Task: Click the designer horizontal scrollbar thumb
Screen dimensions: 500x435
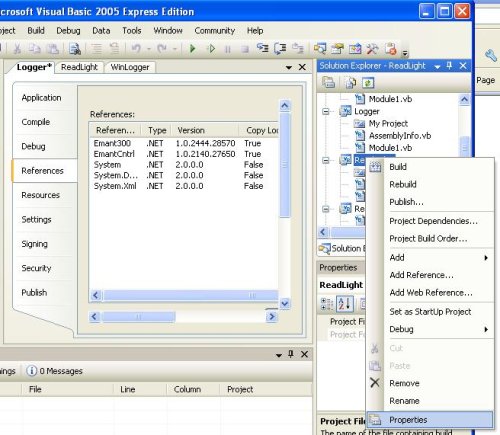Action: (x=138, y=316)
